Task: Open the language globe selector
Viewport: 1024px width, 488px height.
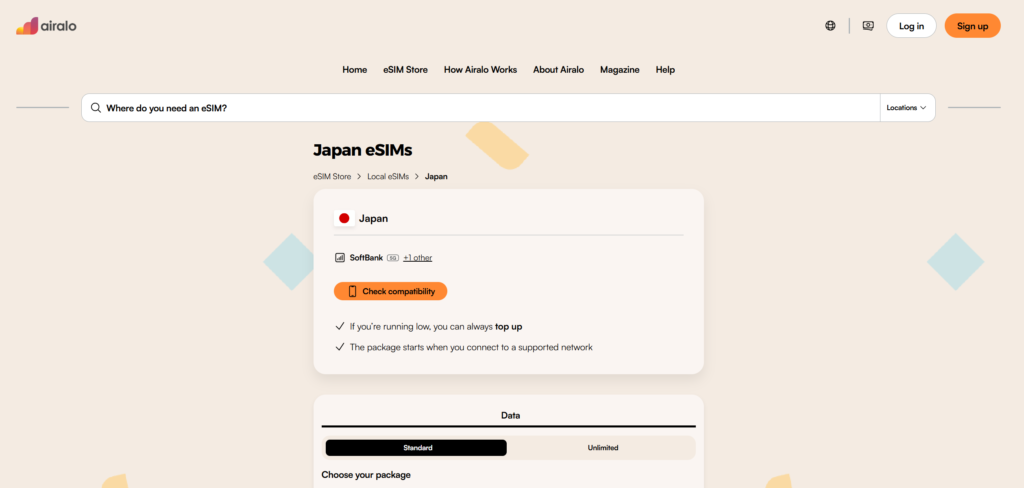Action: click(x=830, y=26)
